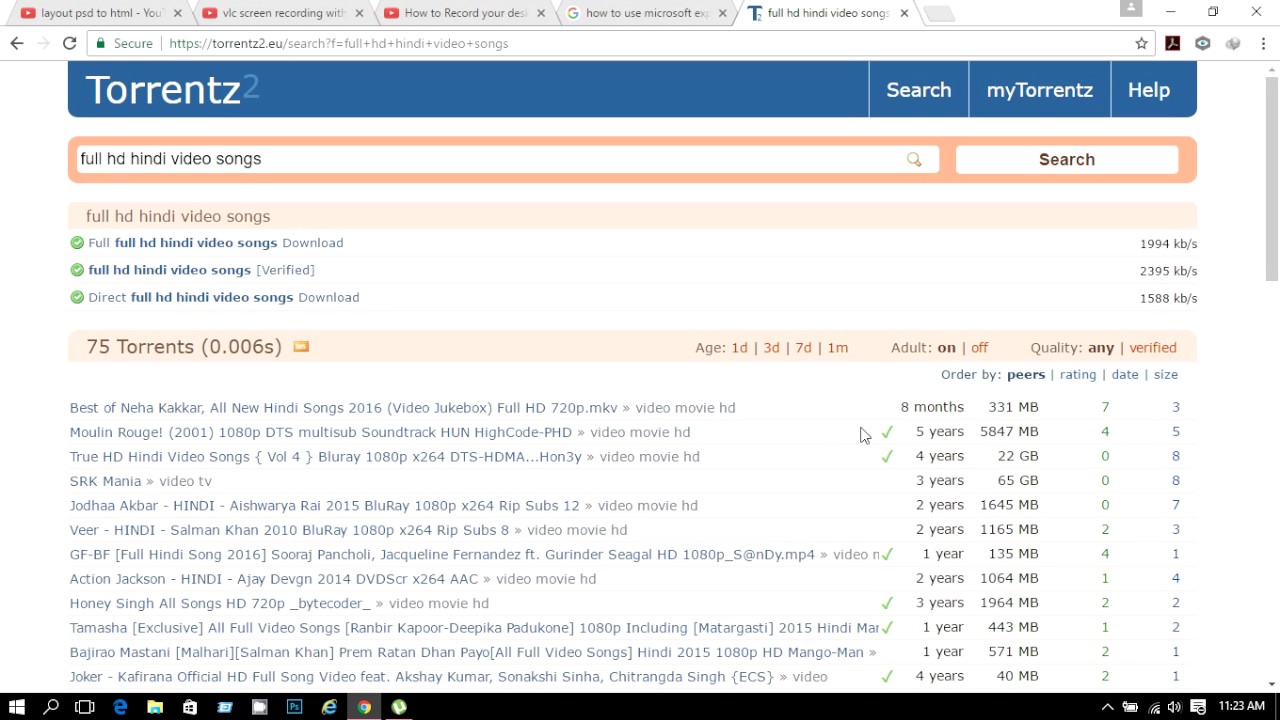Open Search in the Torrentz2 header
The image size is (1280, 720).
[x=918, y=90]
